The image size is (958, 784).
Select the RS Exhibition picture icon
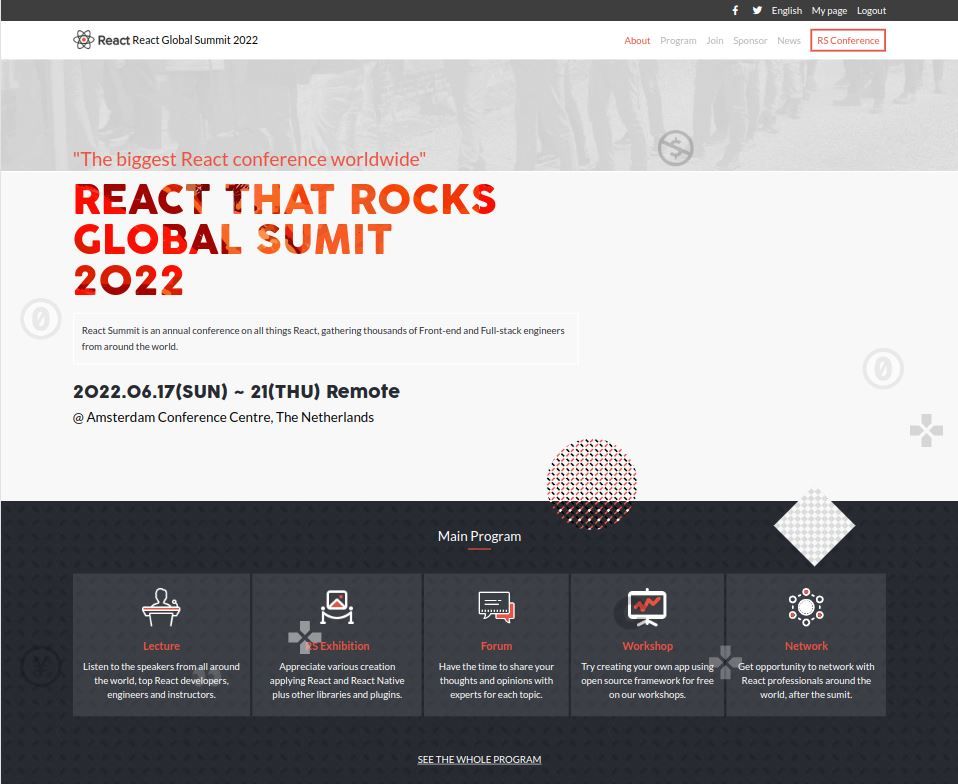pyautogui.click(x=337, y=607)
